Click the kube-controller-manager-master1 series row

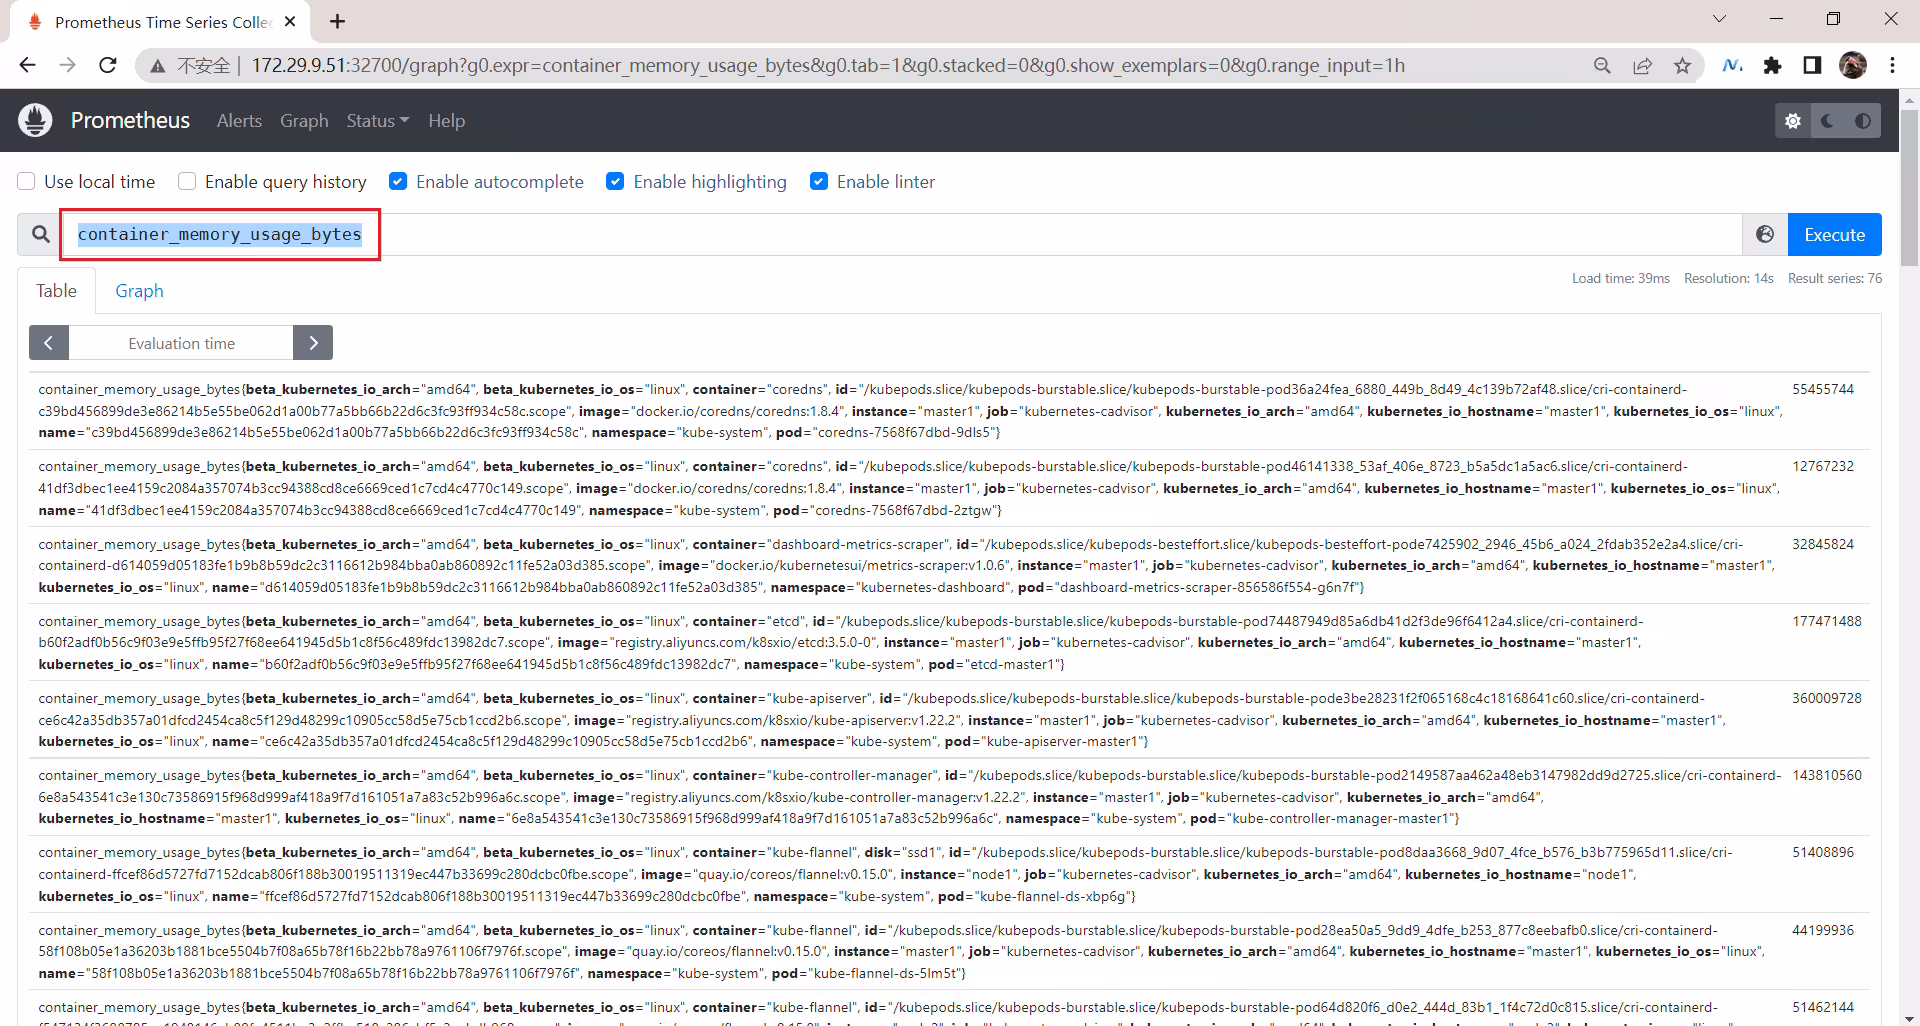(949, 796)
